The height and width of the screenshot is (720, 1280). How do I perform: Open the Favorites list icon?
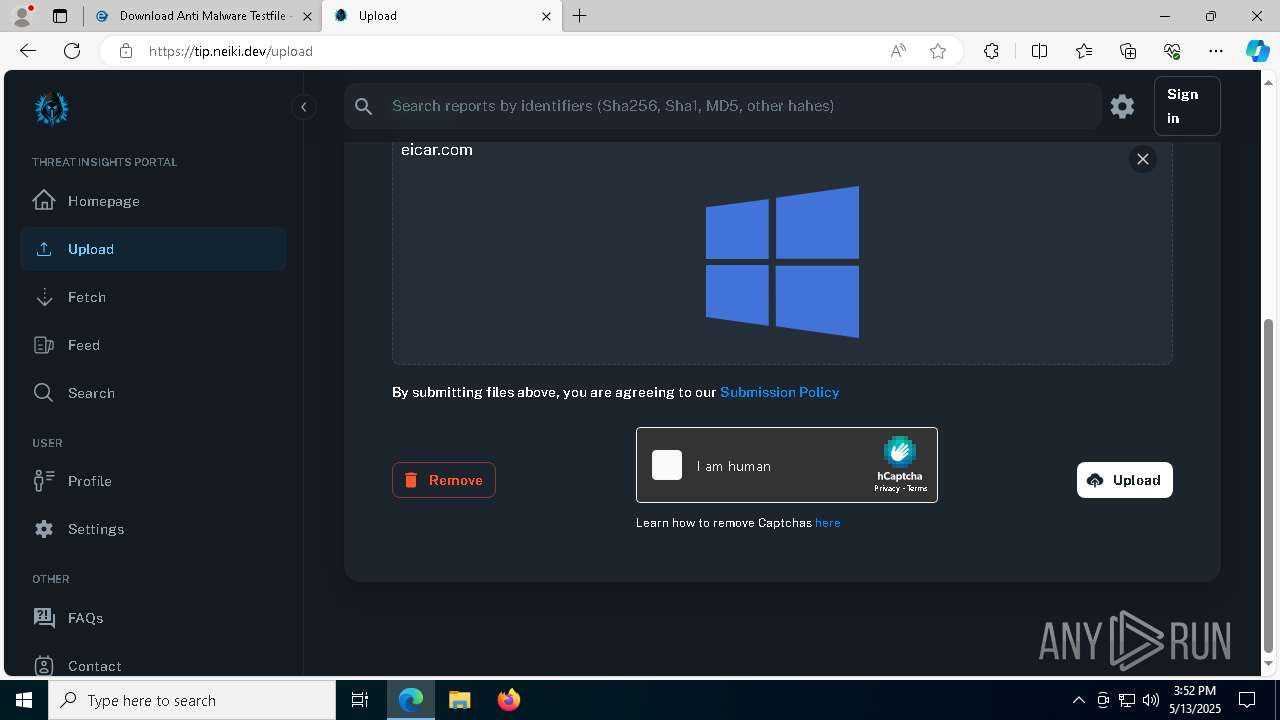(x=1084, y=51)
